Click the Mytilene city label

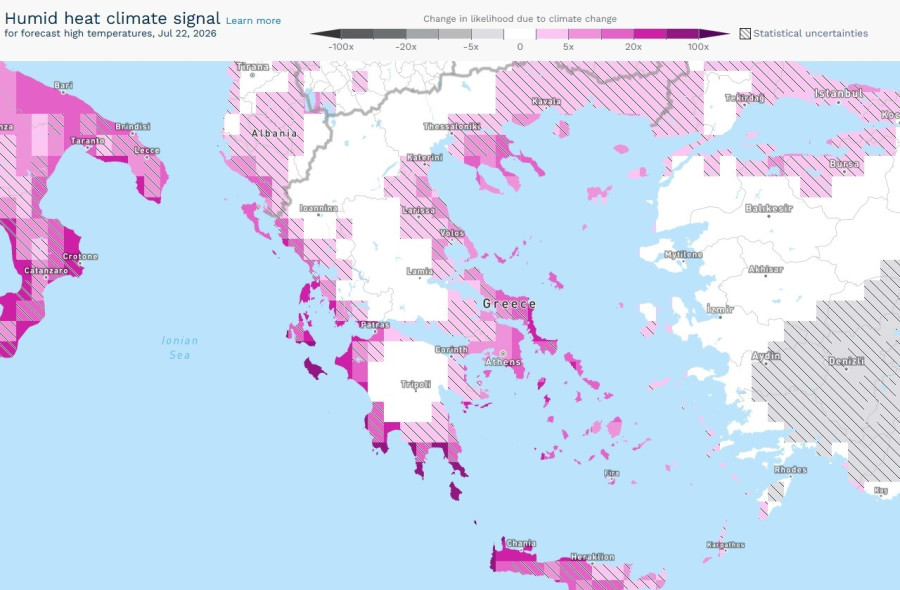pyautogui.click(x=683, y=254)
